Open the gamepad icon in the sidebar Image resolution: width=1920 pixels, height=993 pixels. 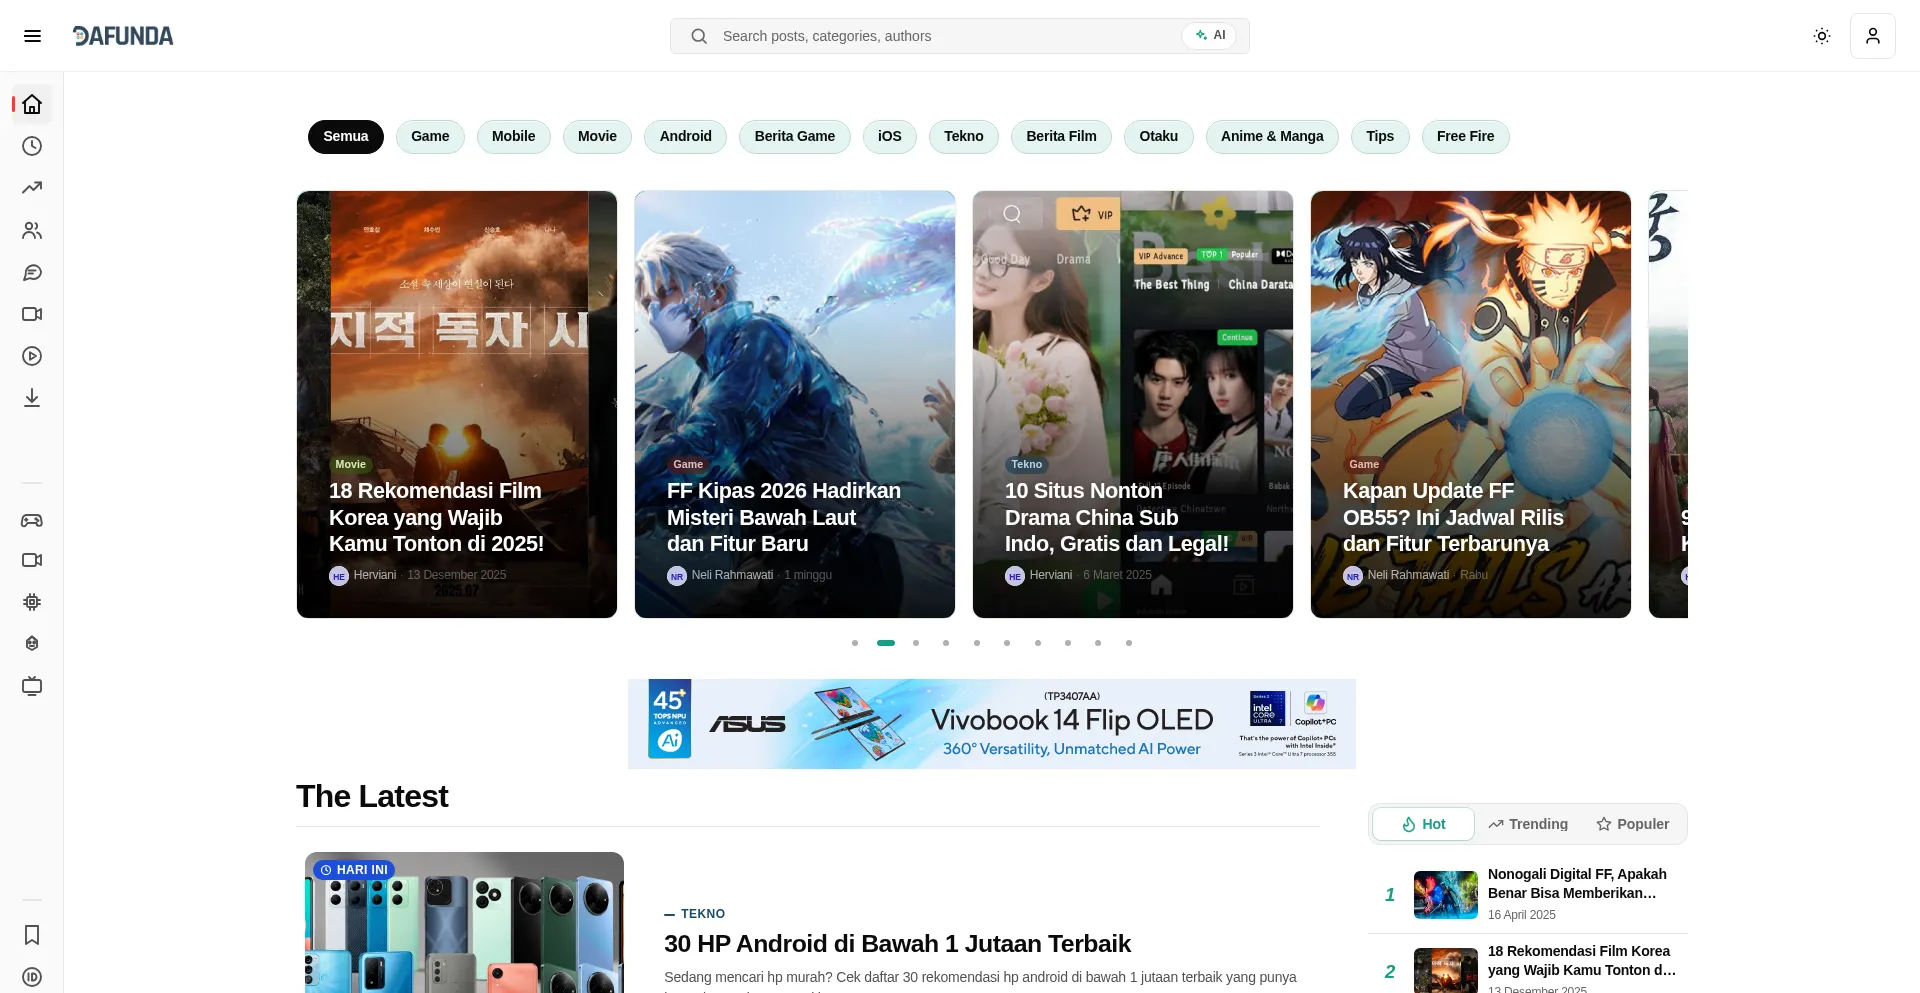click(x=32, y=520)
